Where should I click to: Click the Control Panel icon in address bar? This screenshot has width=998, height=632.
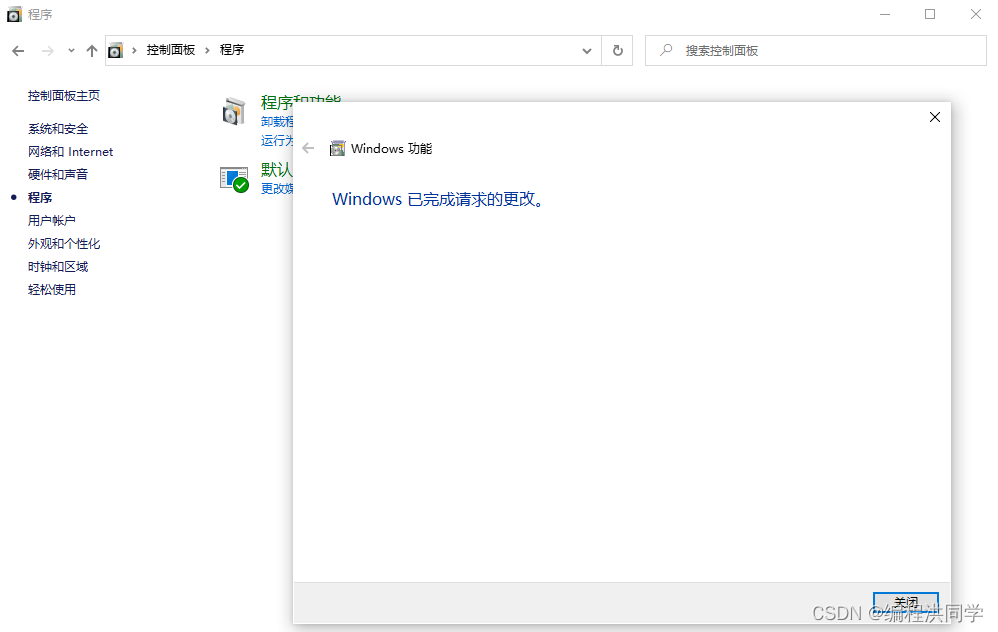(116, 50)
